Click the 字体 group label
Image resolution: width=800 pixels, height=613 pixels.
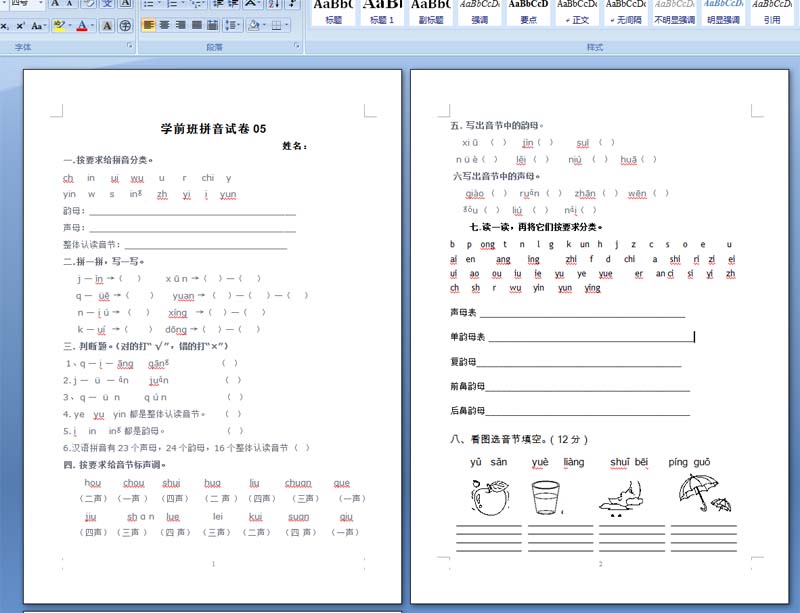(23, 47)
